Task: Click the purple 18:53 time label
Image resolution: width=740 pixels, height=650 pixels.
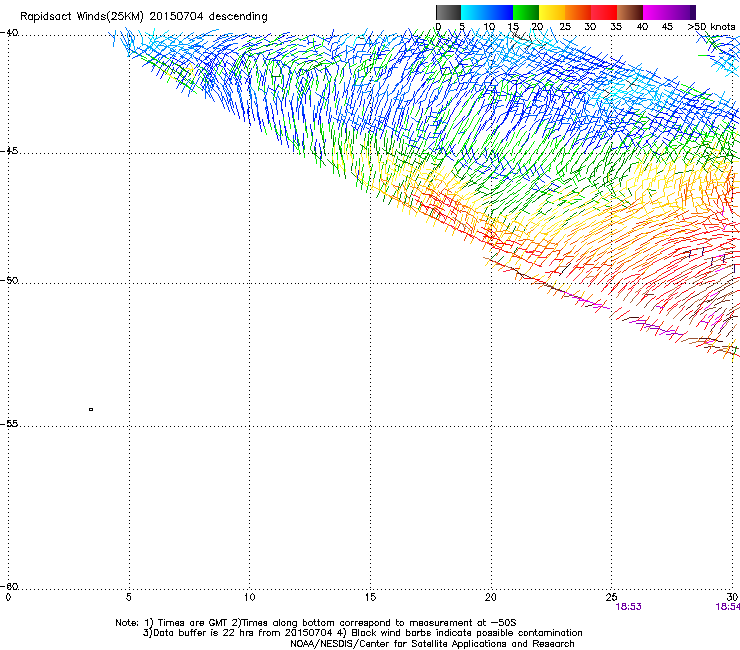Action: pyautogui.click(x=629, y=607)
